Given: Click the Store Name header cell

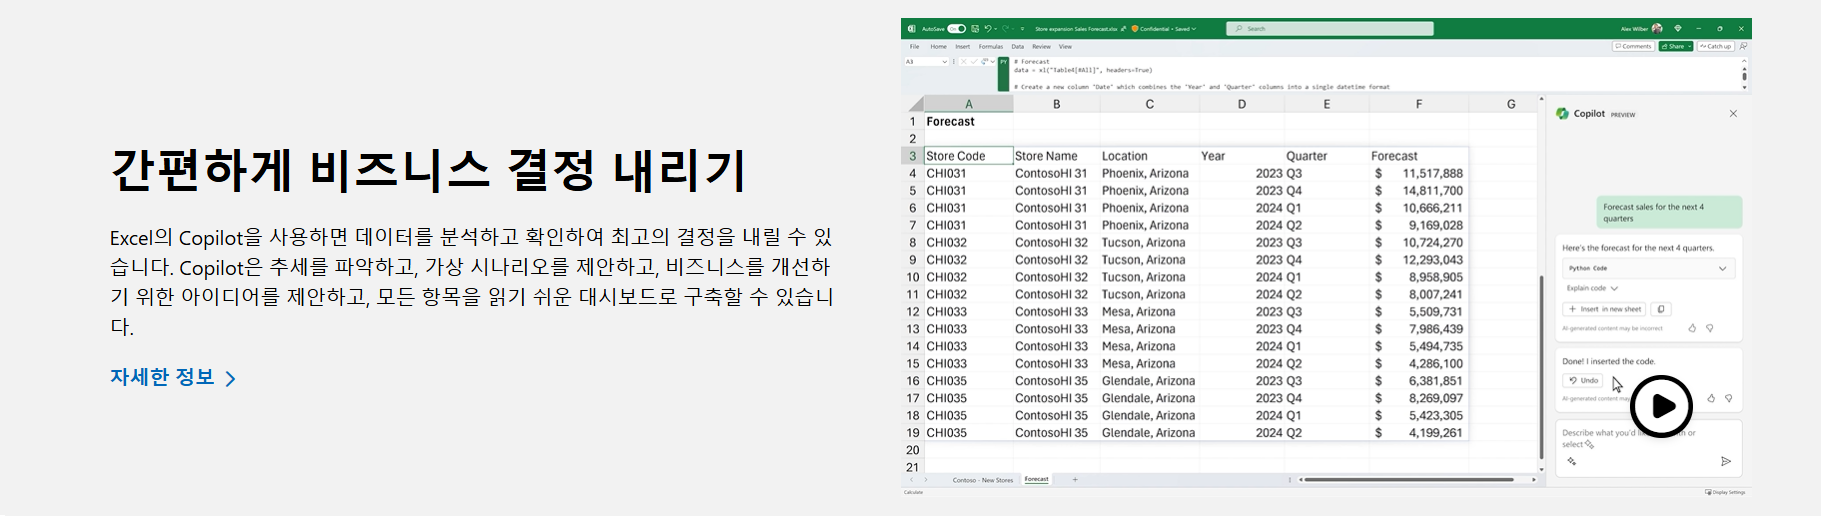Looking at the screenshot, I should (1055, 156).
